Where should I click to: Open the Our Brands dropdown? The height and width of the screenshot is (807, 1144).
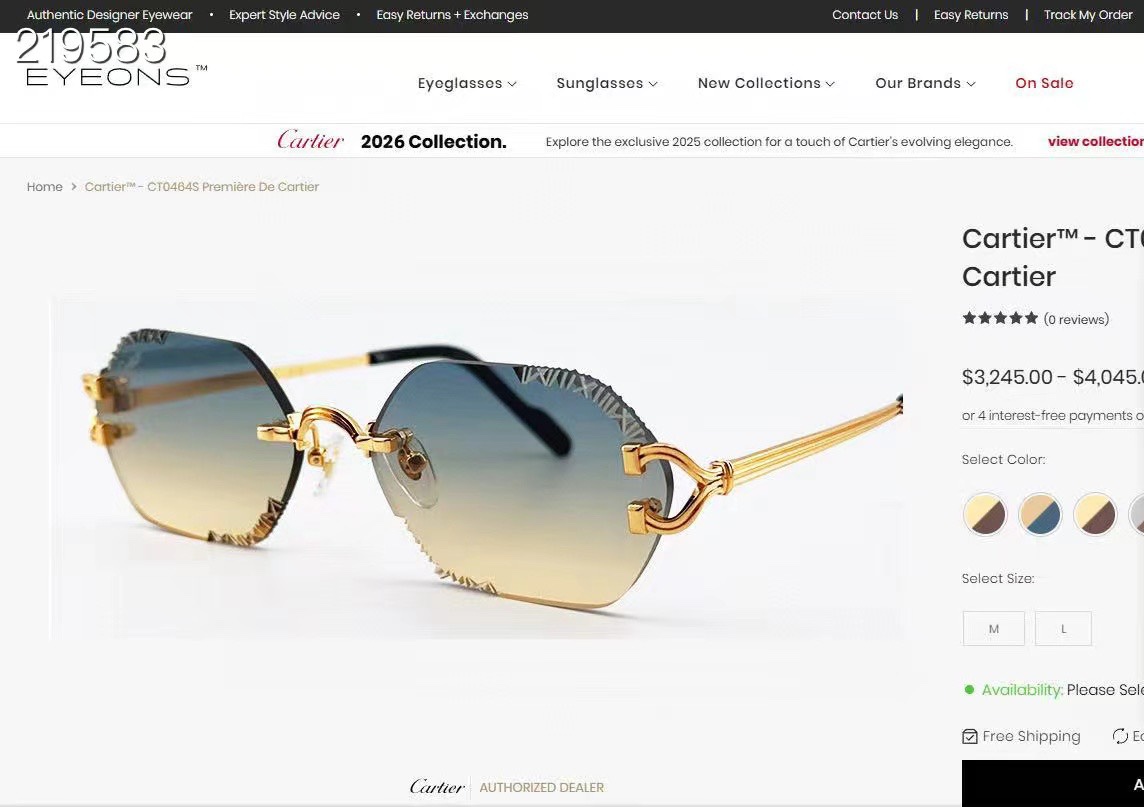coord(925,83)
